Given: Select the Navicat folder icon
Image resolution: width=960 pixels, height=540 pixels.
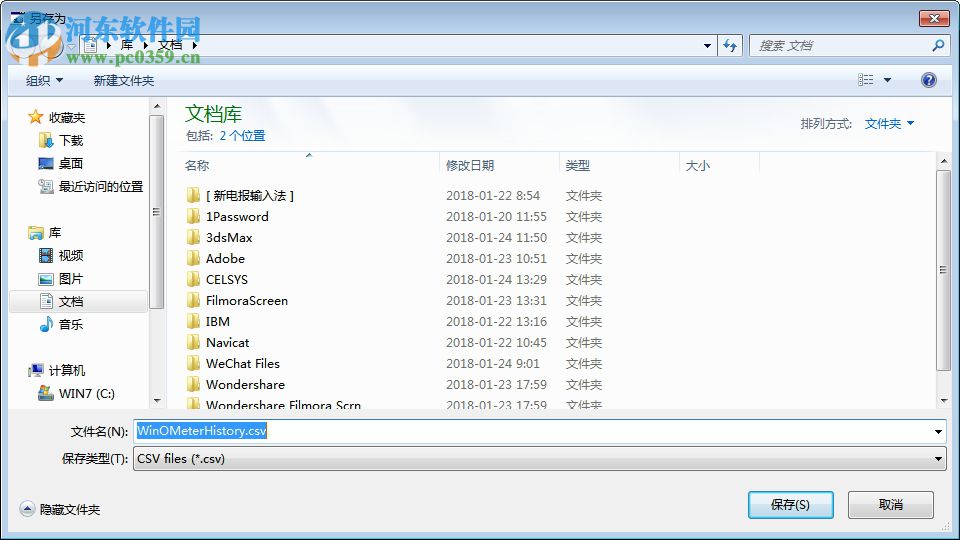Looking at the screenshot, I should (193, 342).
